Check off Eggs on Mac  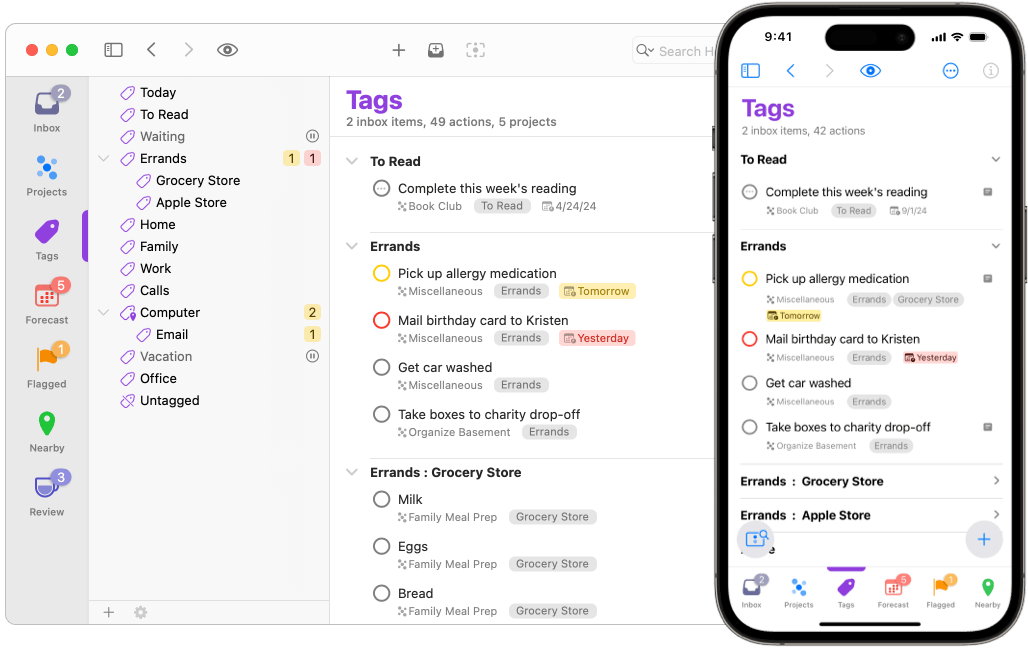click(x=382, y=546)
